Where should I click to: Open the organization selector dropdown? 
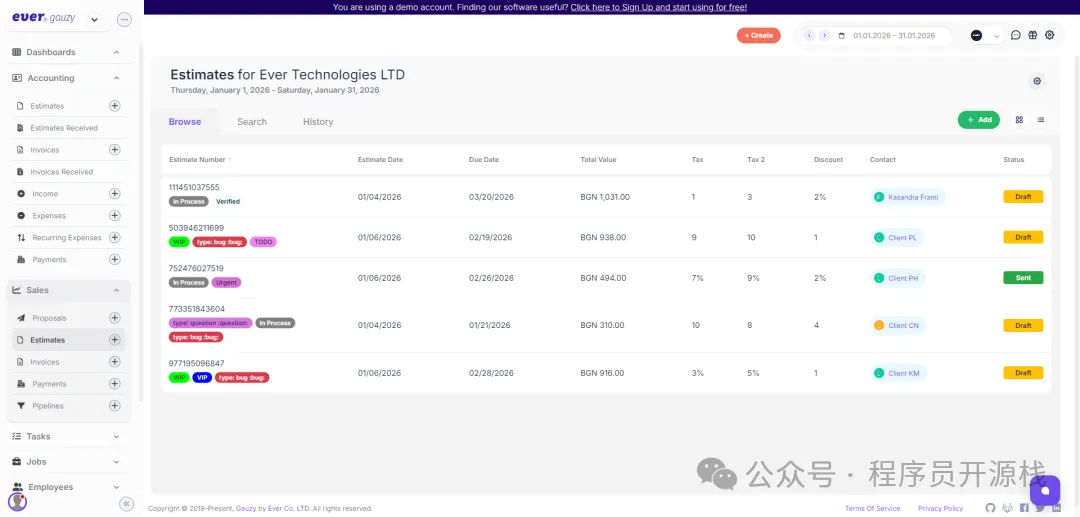(x=984, y=36)
